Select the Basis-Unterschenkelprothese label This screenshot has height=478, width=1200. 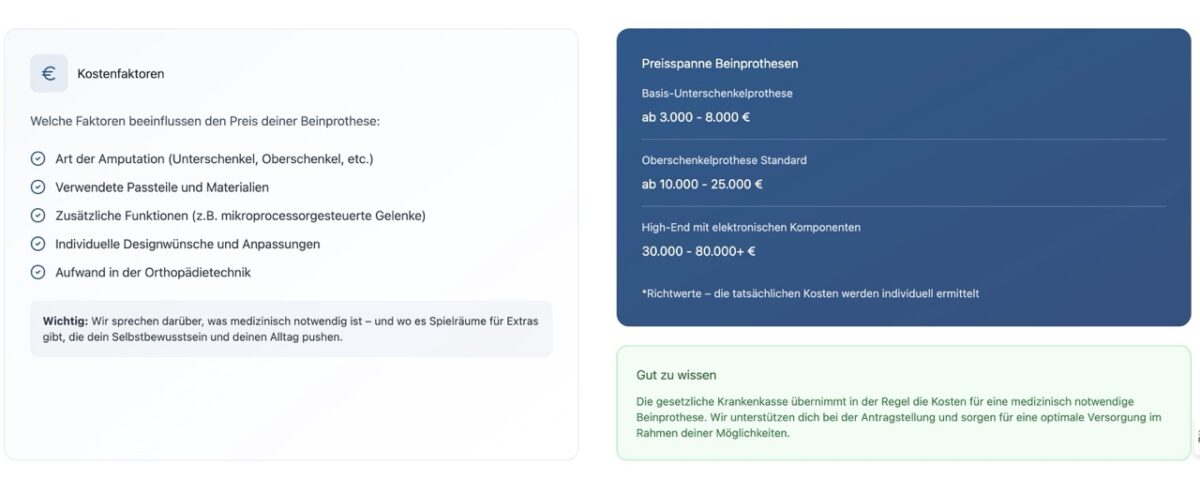717,93
